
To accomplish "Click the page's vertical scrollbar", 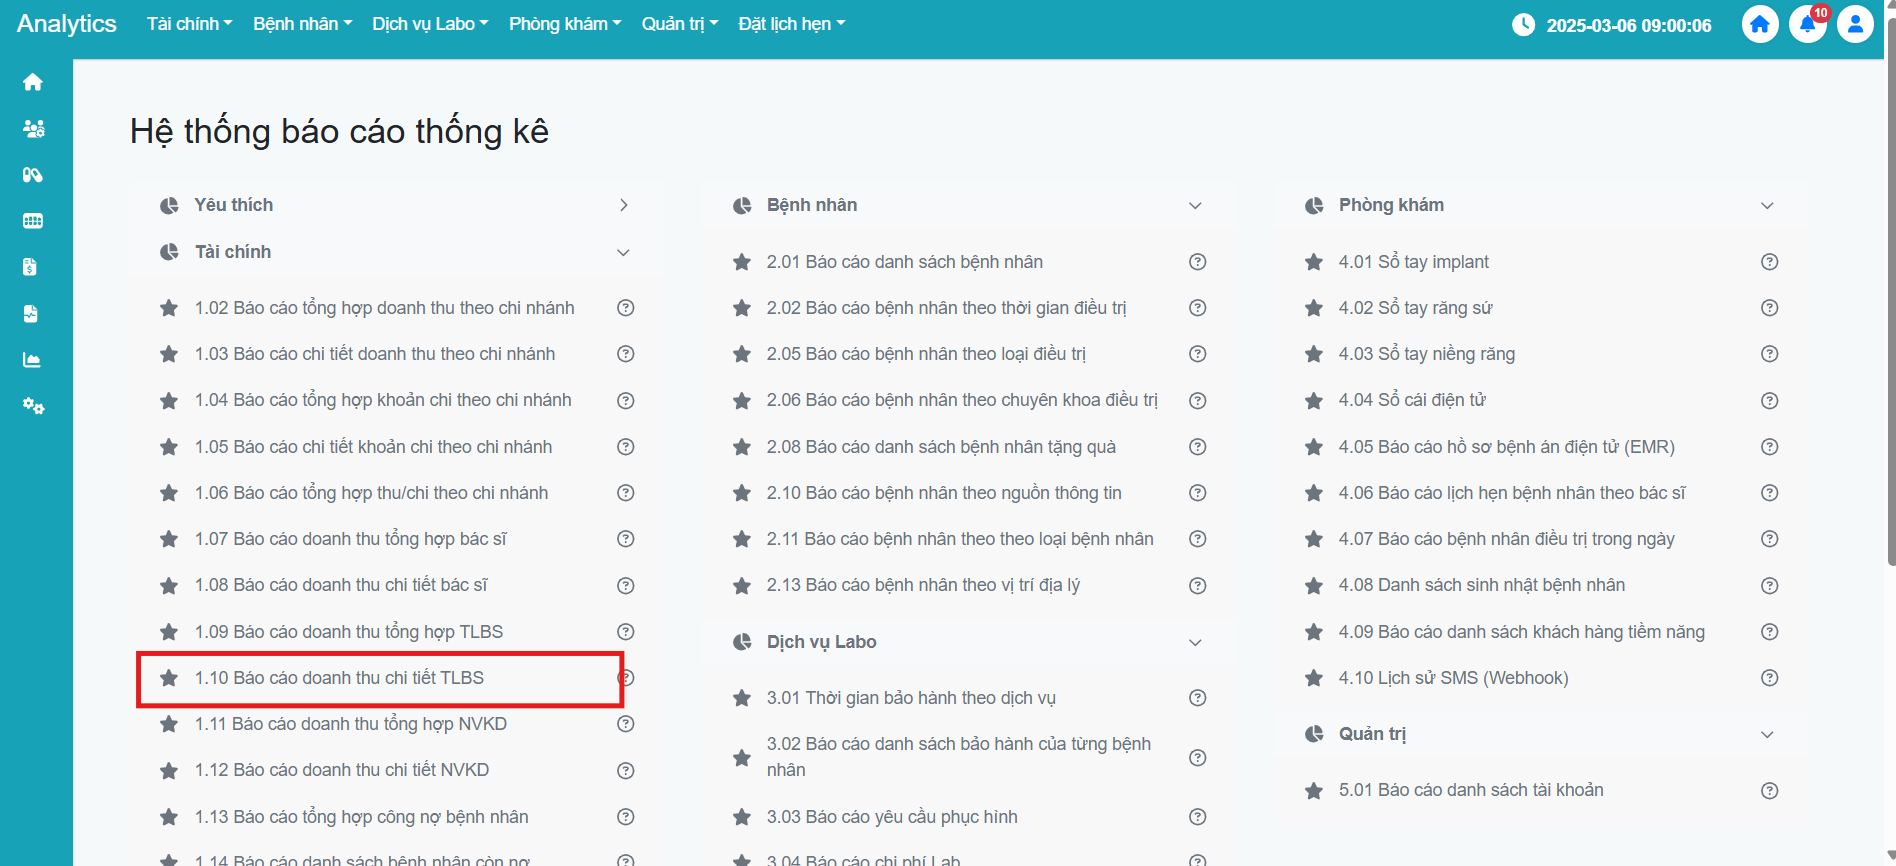I will tap(1889, 300).
